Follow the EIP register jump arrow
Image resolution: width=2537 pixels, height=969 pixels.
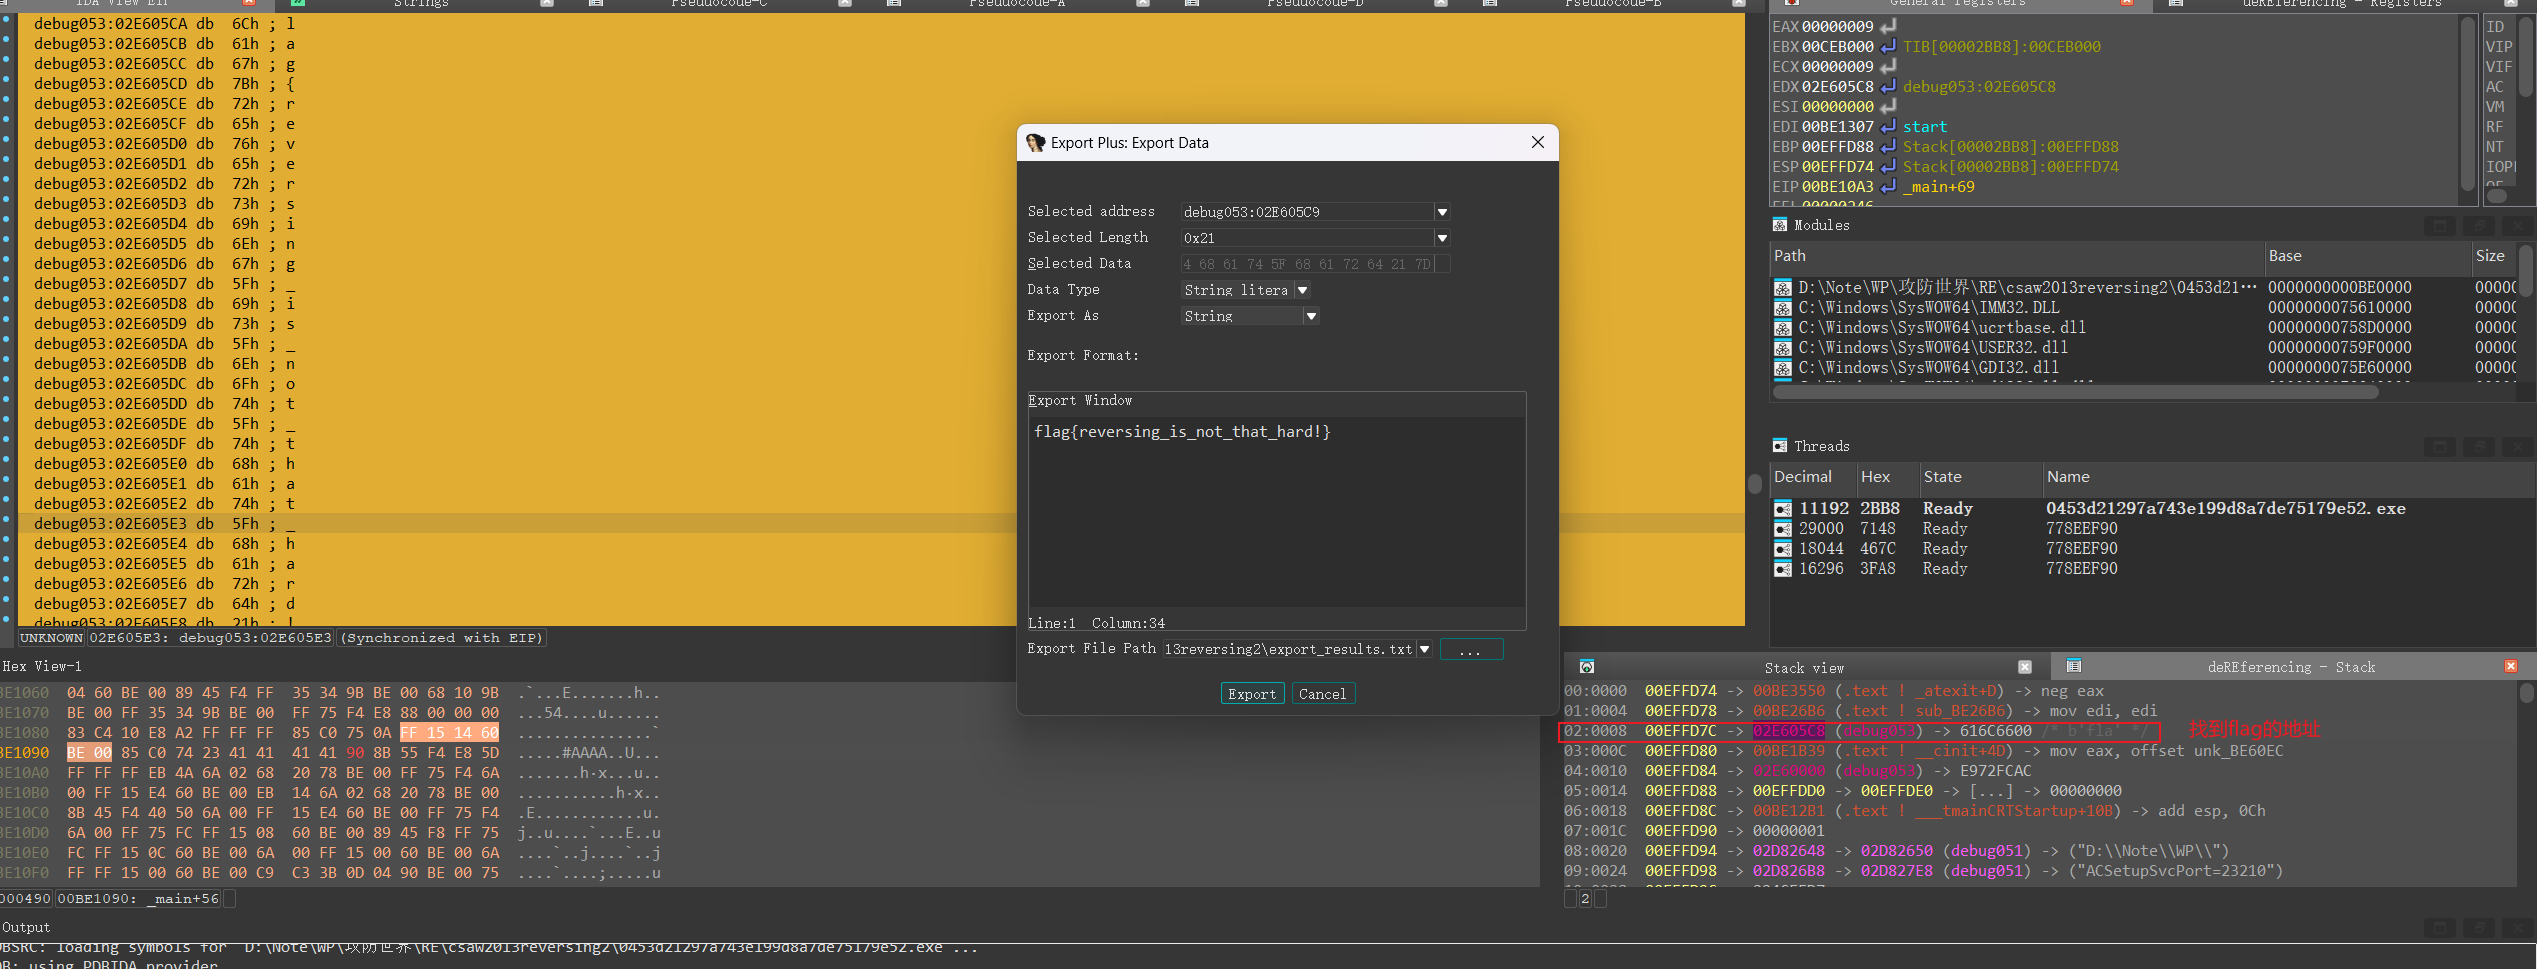(x=1888, y=186)
